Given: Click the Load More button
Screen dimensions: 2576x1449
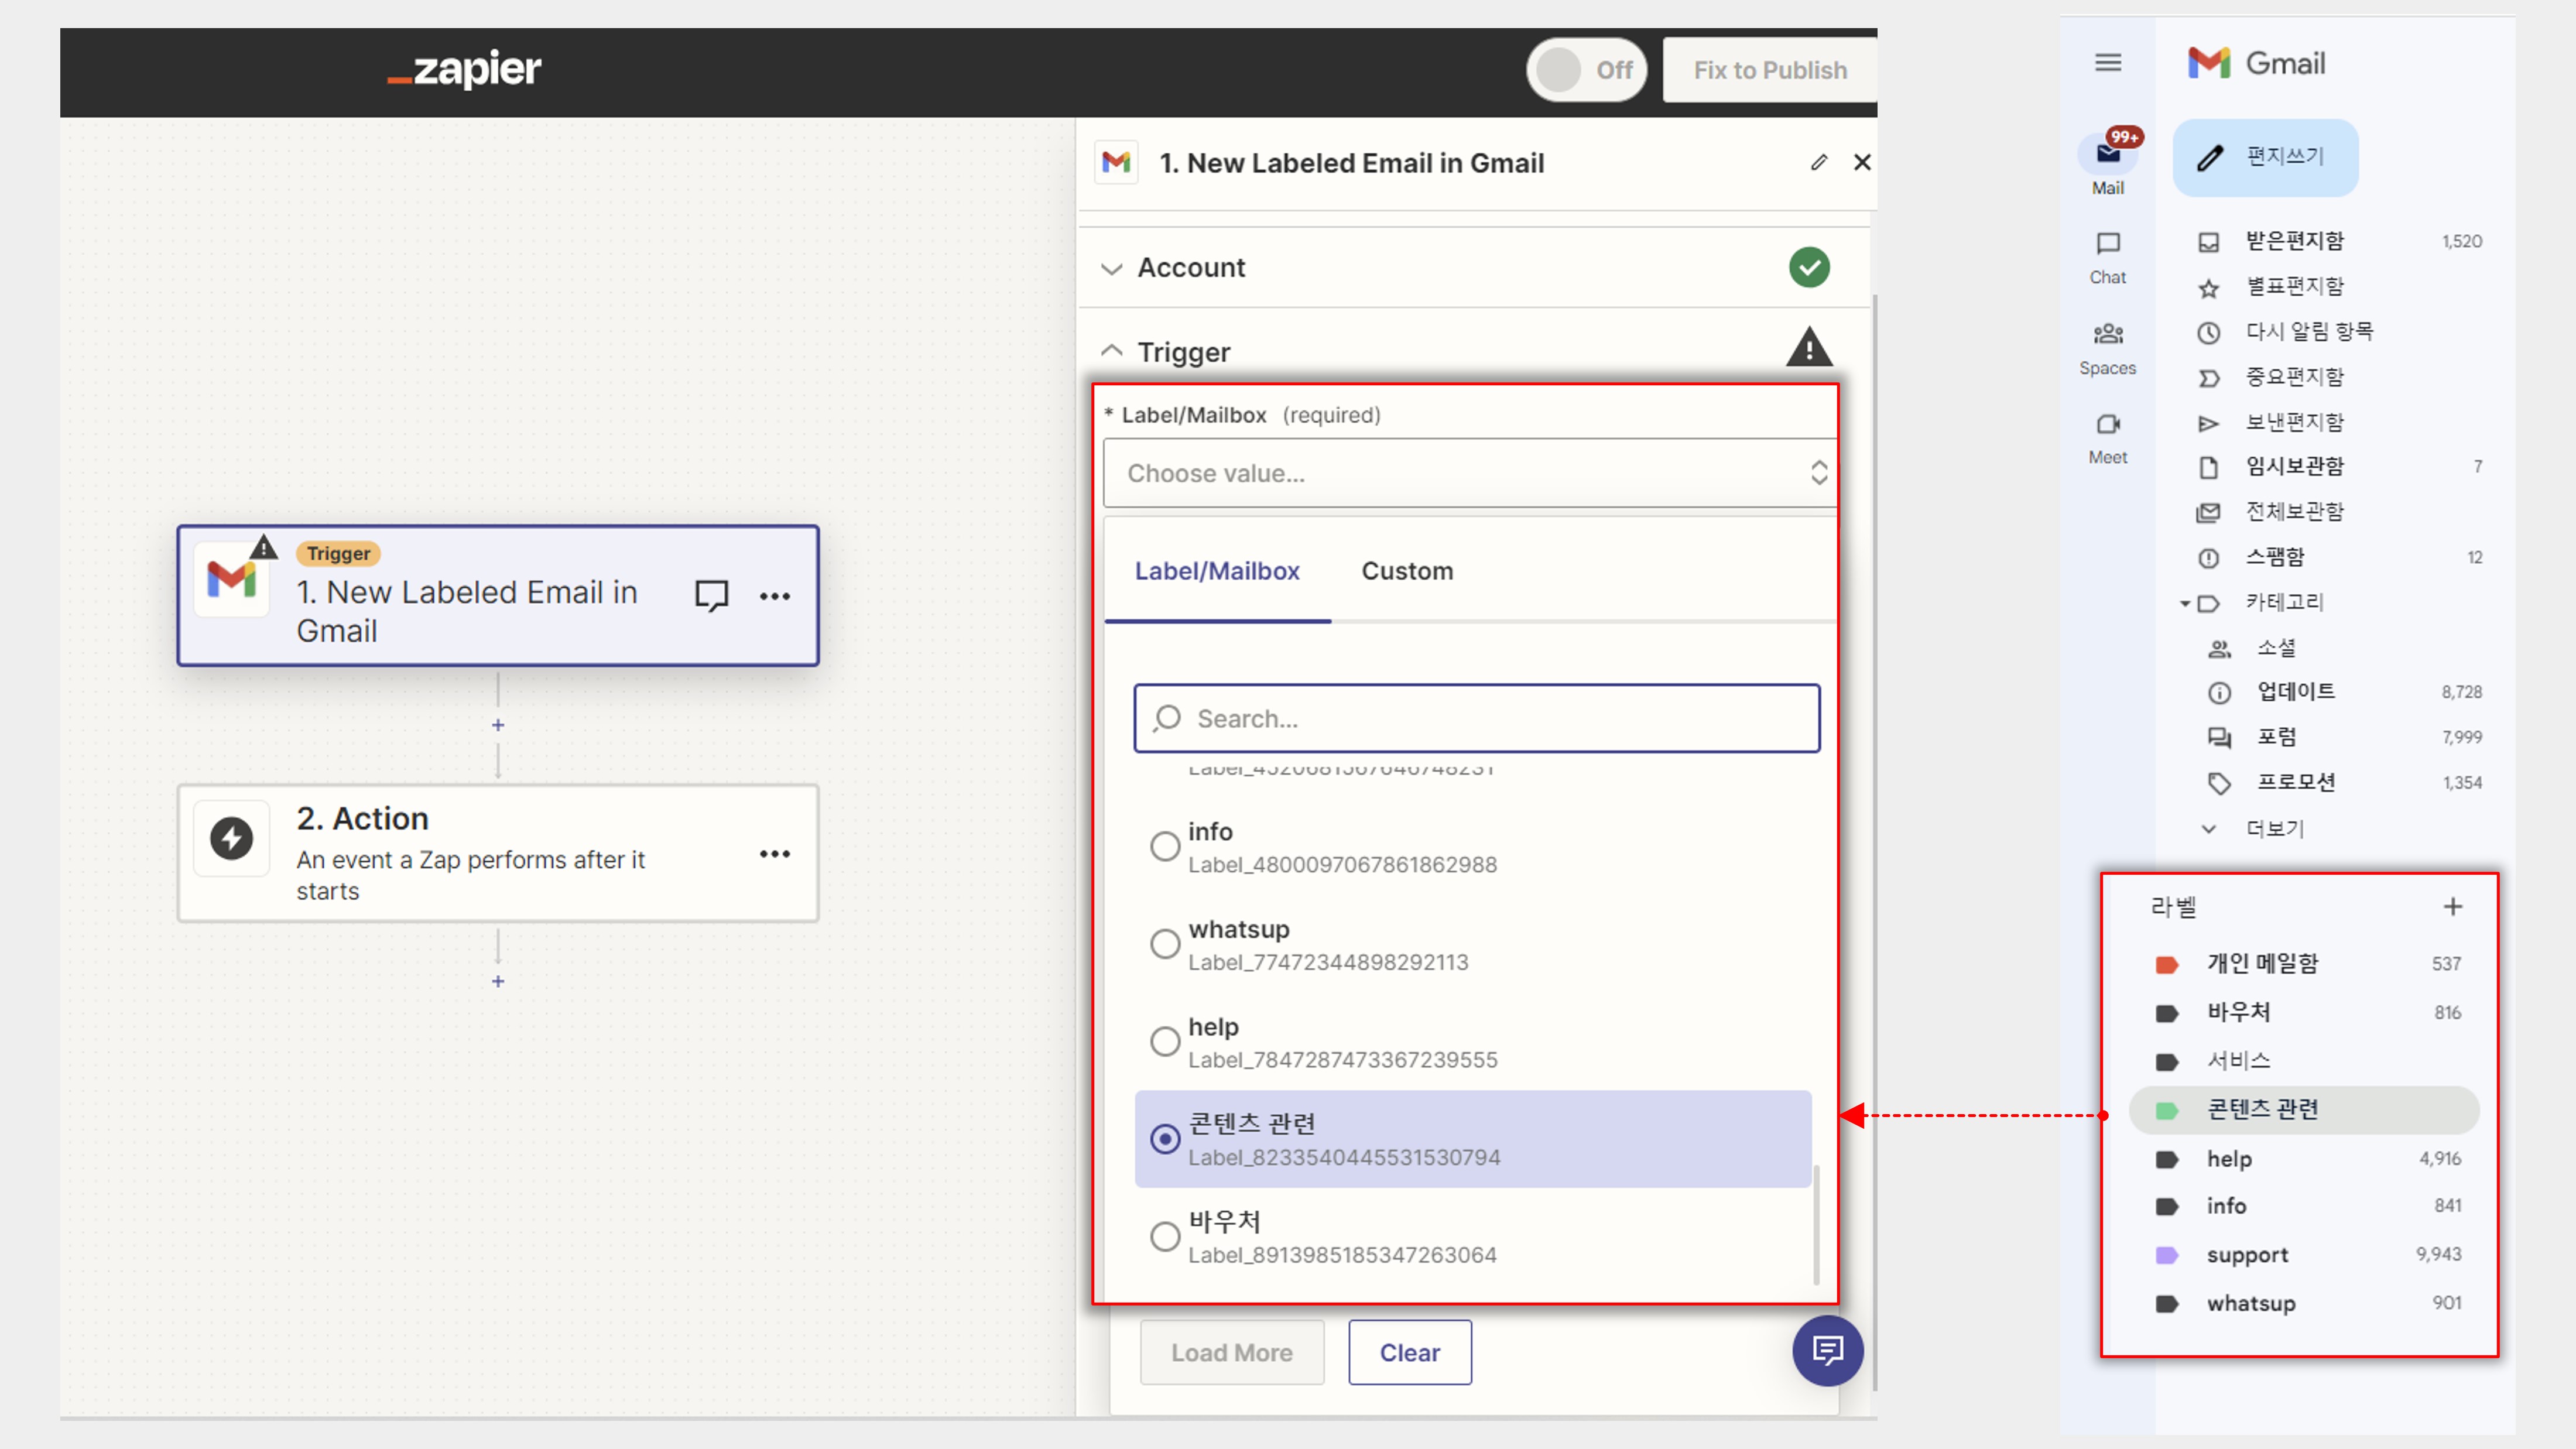Looking at the screenshot, I should pos(1232,1352).
